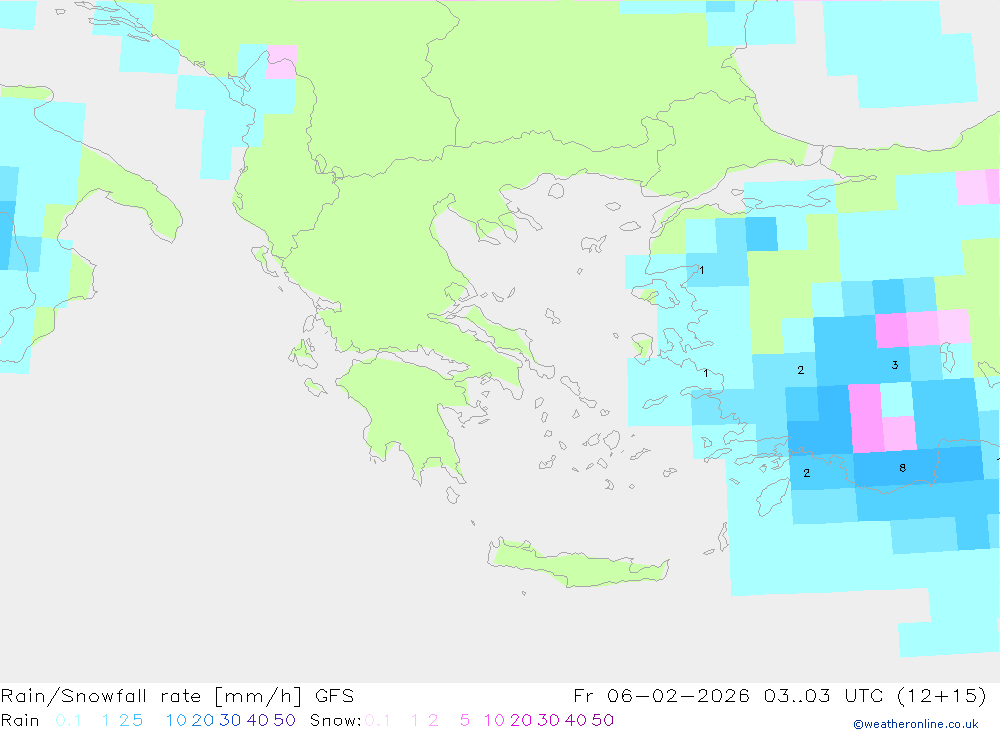Viewport: 1000px width, 733px height.
Task: Pick the 5 value in the Snow legend
Action: coord(465,720)
